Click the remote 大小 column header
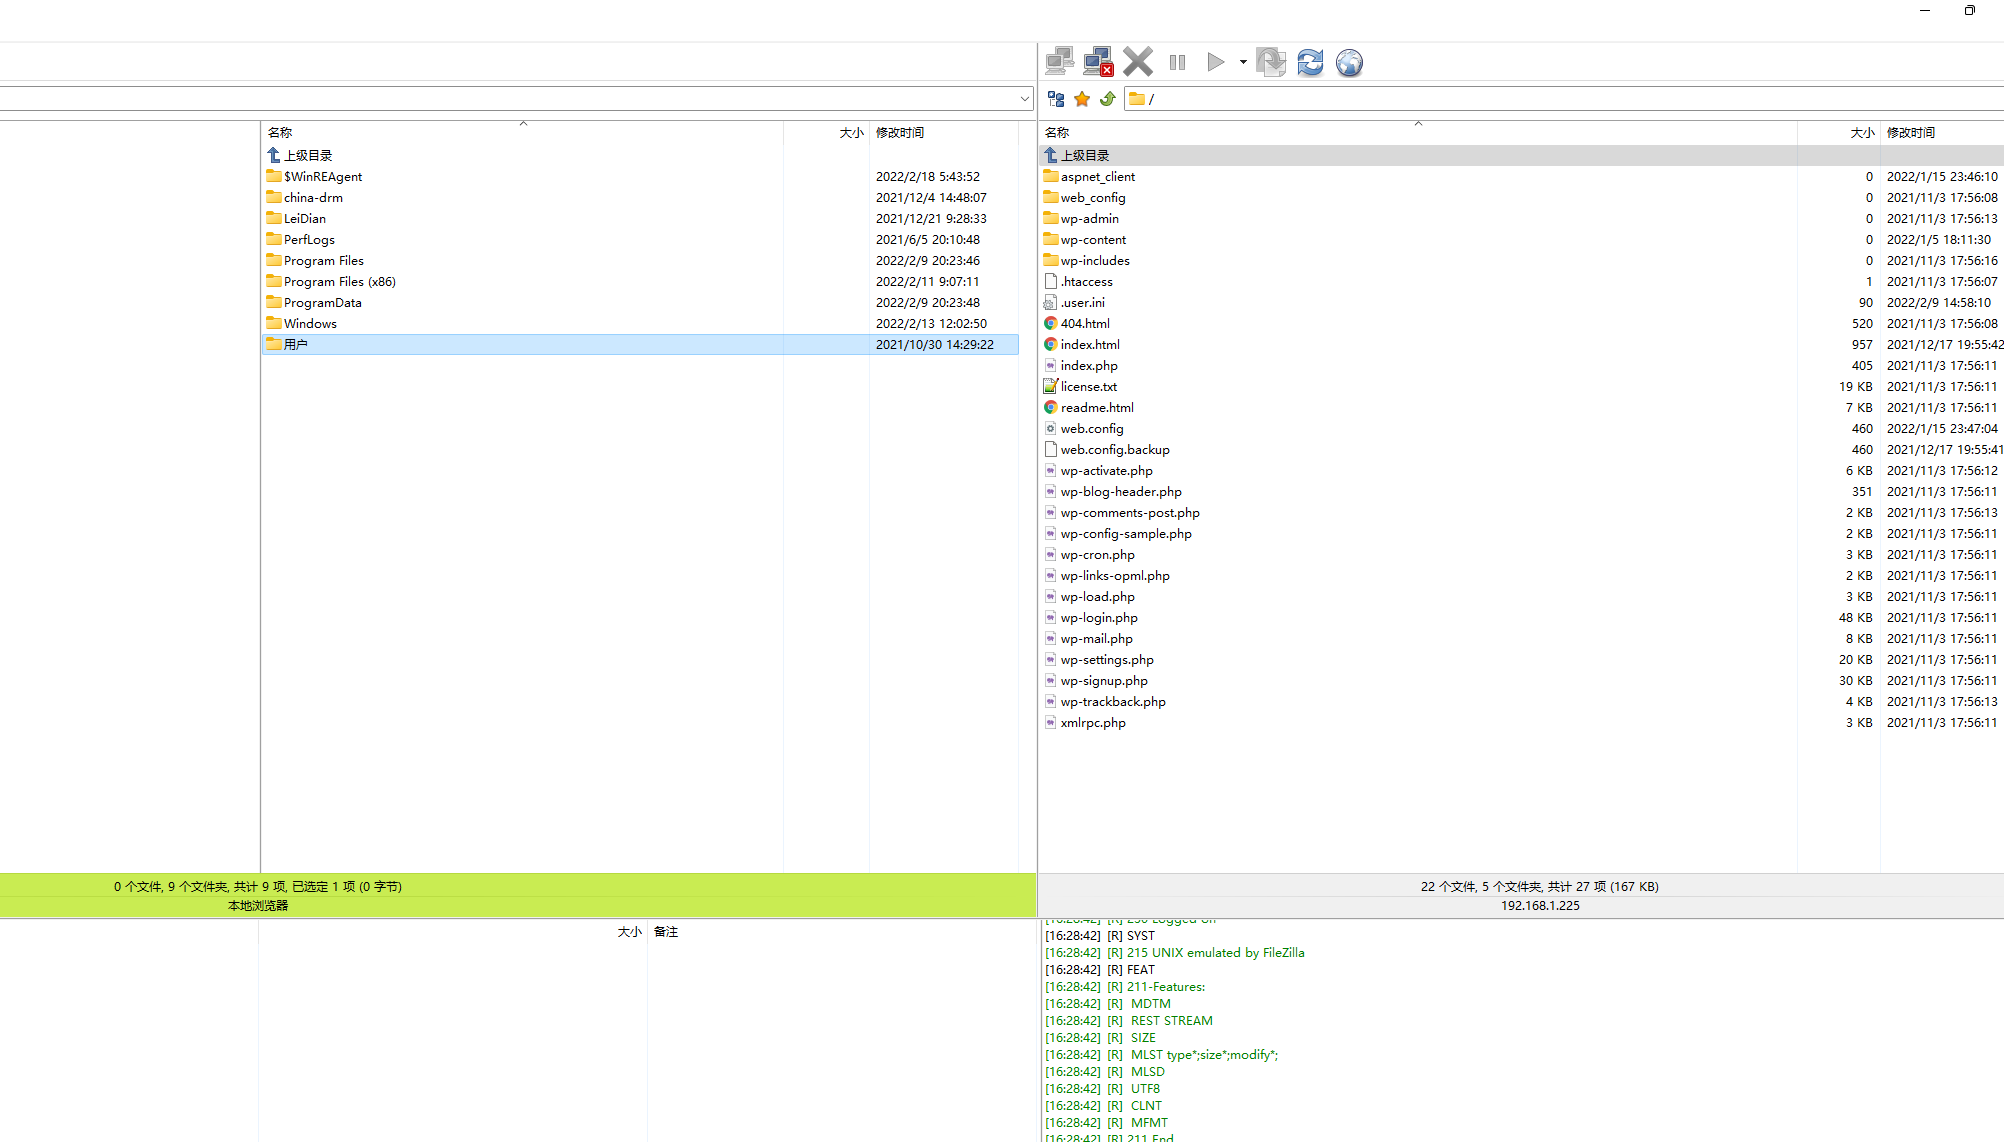 pos(1839,132)
